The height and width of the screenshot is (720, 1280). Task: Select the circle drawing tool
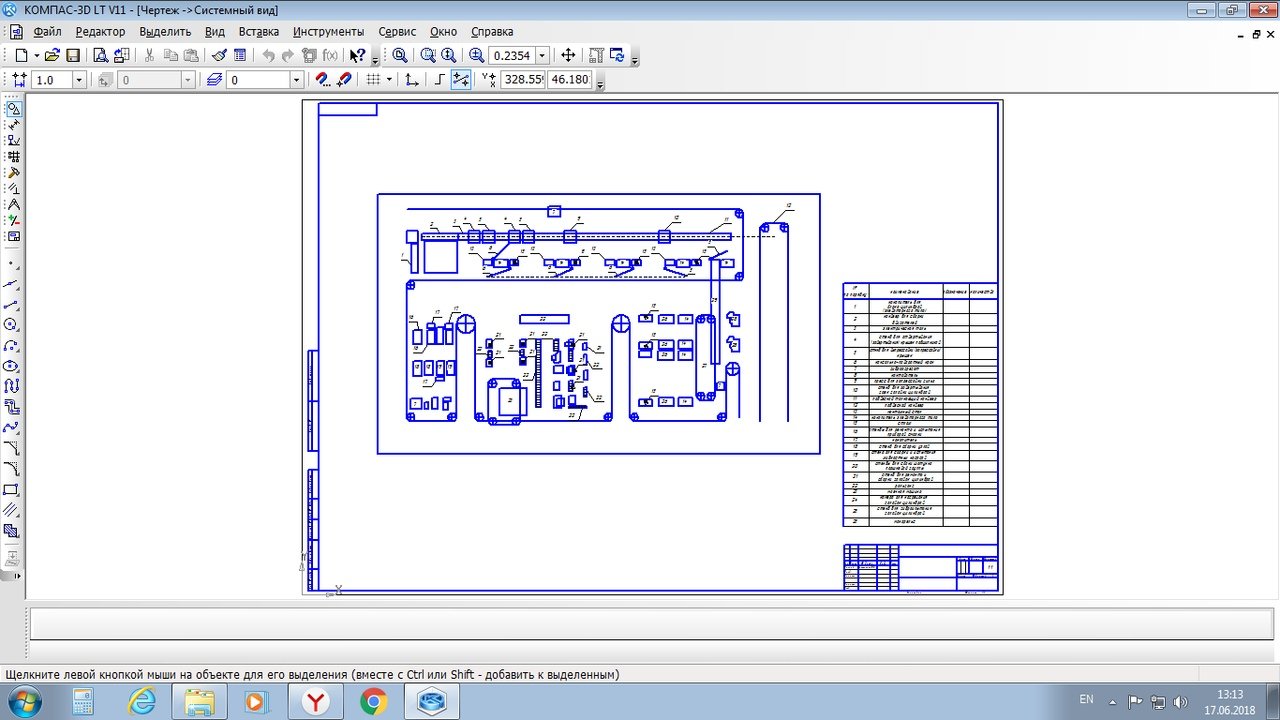pyautogui.click(x=12, y=324)
